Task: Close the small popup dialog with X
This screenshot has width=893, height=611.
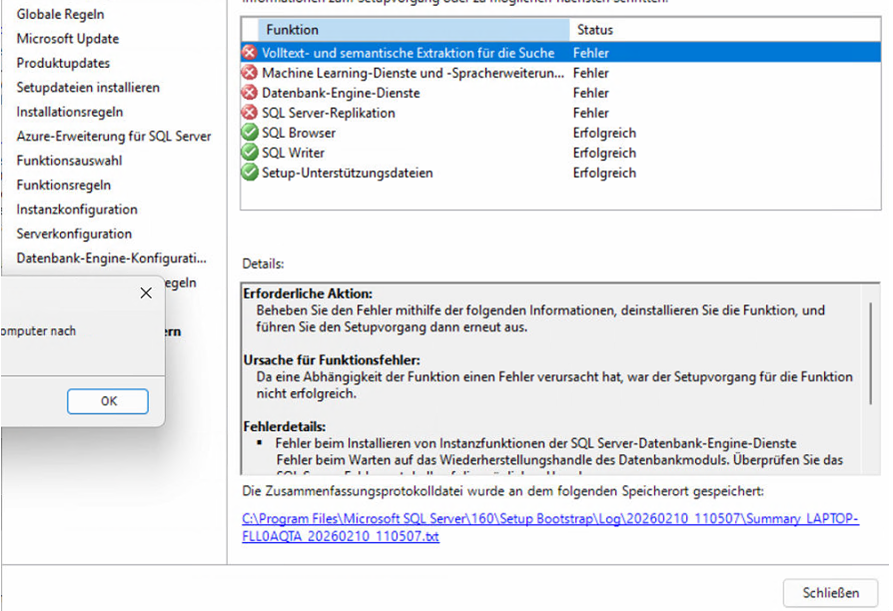Action: pyautogui.click(x=146, y=293)
